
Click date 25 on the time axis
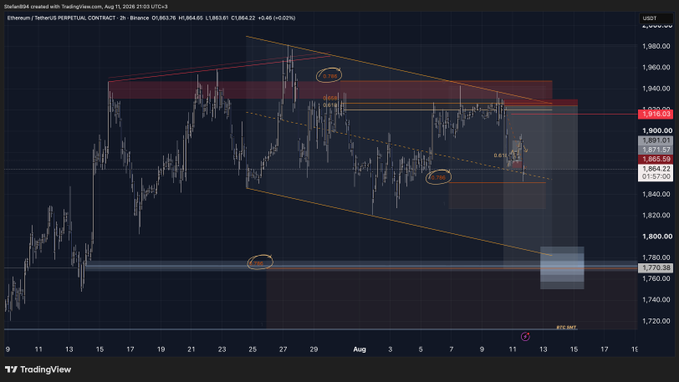252,349
